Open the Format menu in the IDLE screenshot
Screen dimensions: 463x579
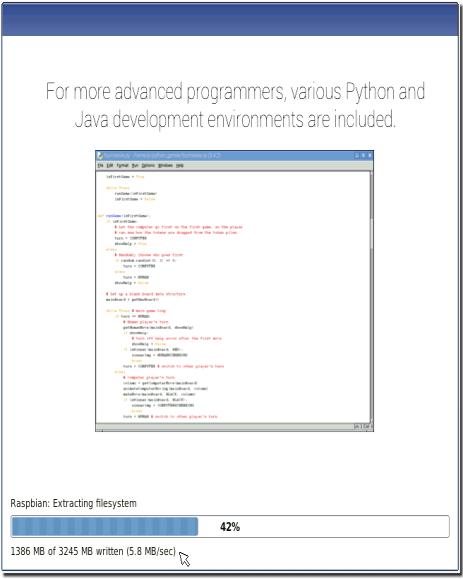pyautogui.click(x=123, y=165)
